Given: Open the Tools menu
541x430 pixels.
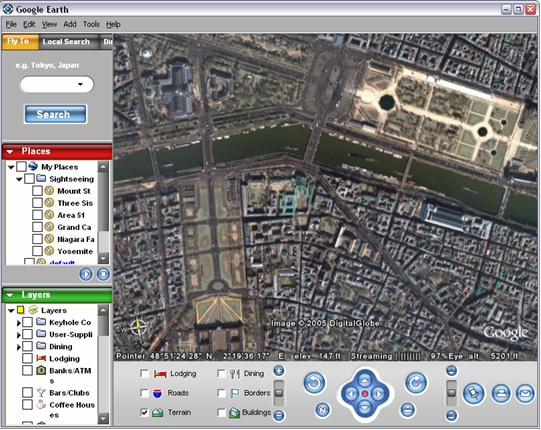Looking at the screenshot, I should click(x=91, y=25).
